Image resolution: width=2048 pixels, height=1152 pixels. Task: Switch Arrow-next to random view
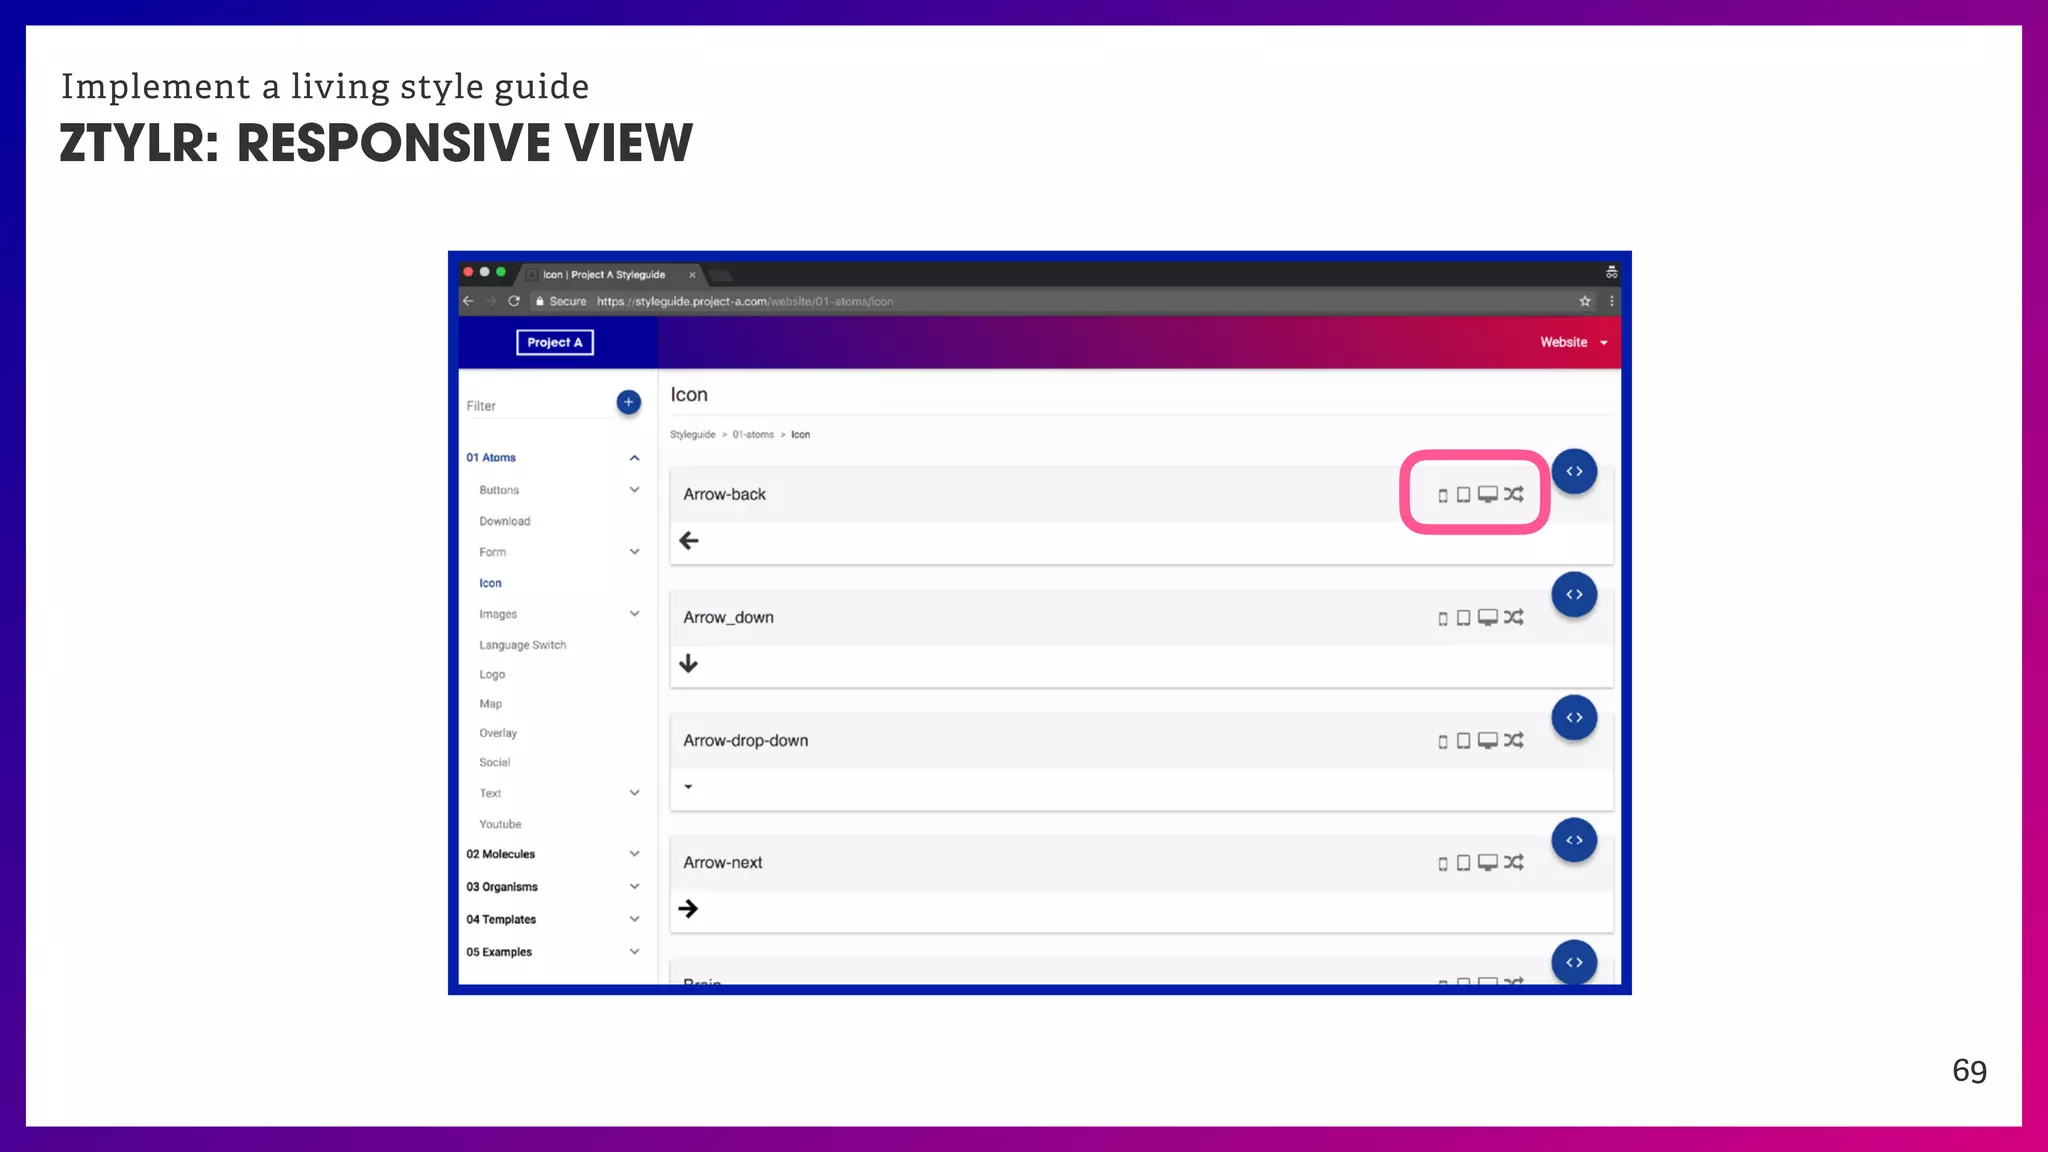1514,862
